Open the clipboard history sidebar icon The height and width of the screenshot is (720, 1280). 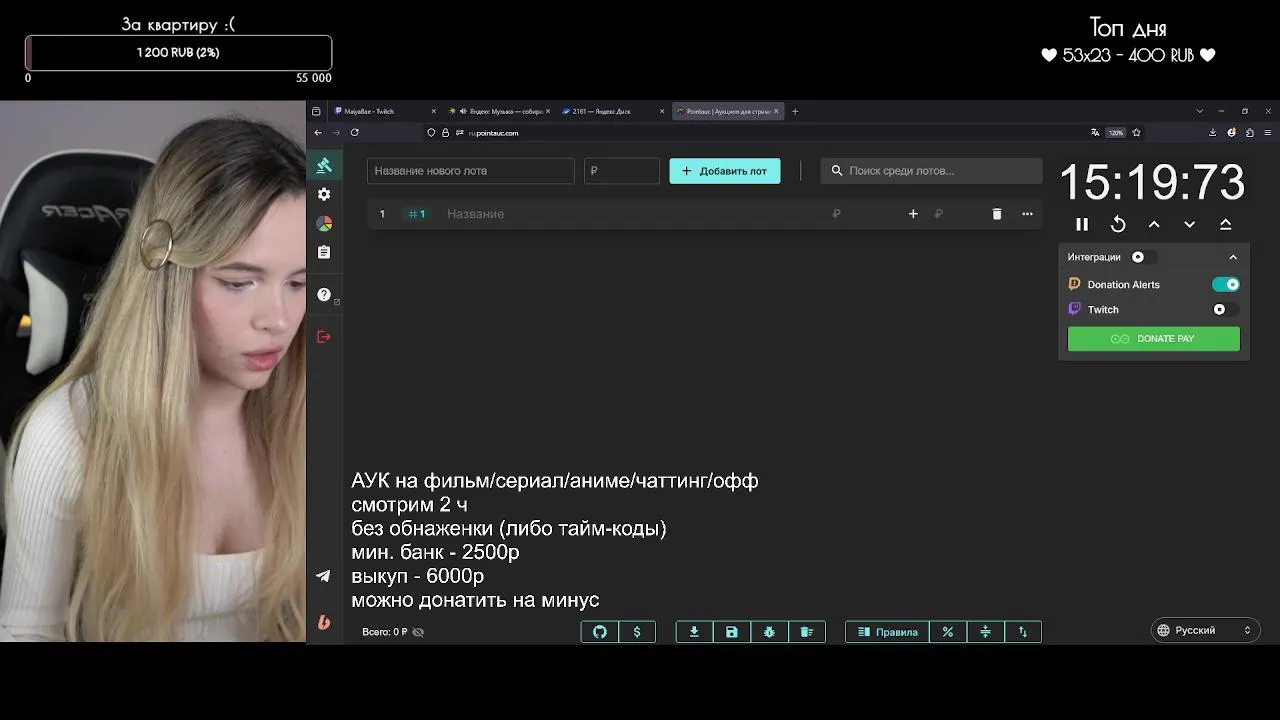point(323,253)
